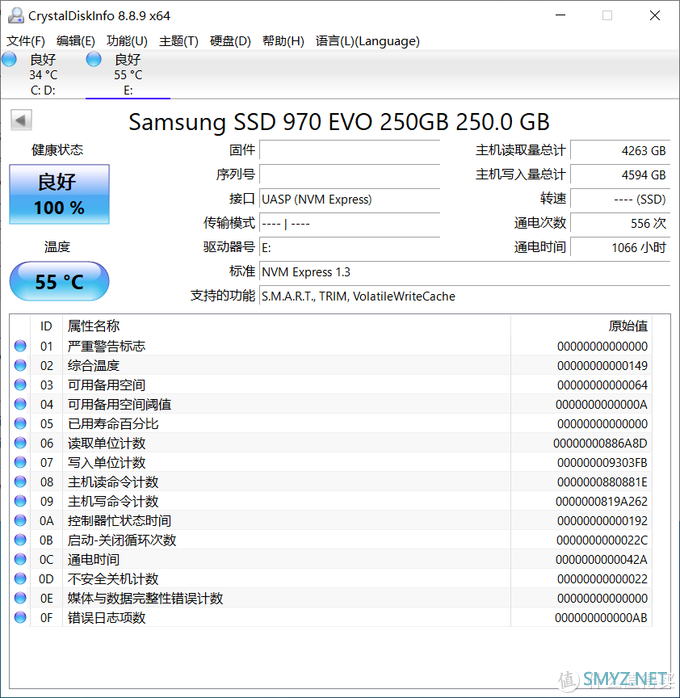Viewport: 680px width, 698px height.
Task: Click the ID column header
Action: pos(46,326)
